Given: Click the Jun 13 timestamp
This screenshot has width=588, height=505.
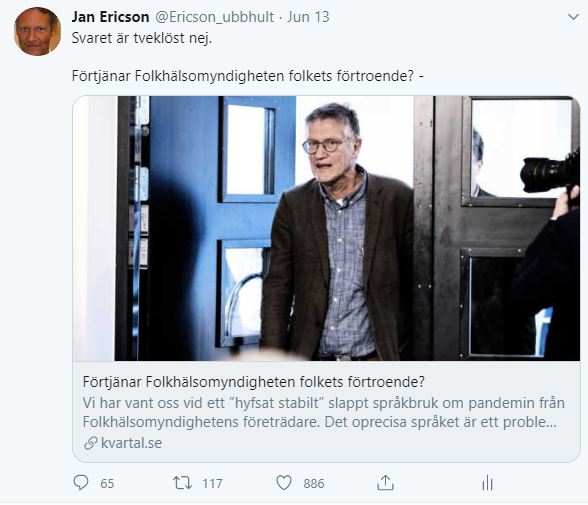Looking at the screenshot, I should pyautogui.click(x=308, y=17).
